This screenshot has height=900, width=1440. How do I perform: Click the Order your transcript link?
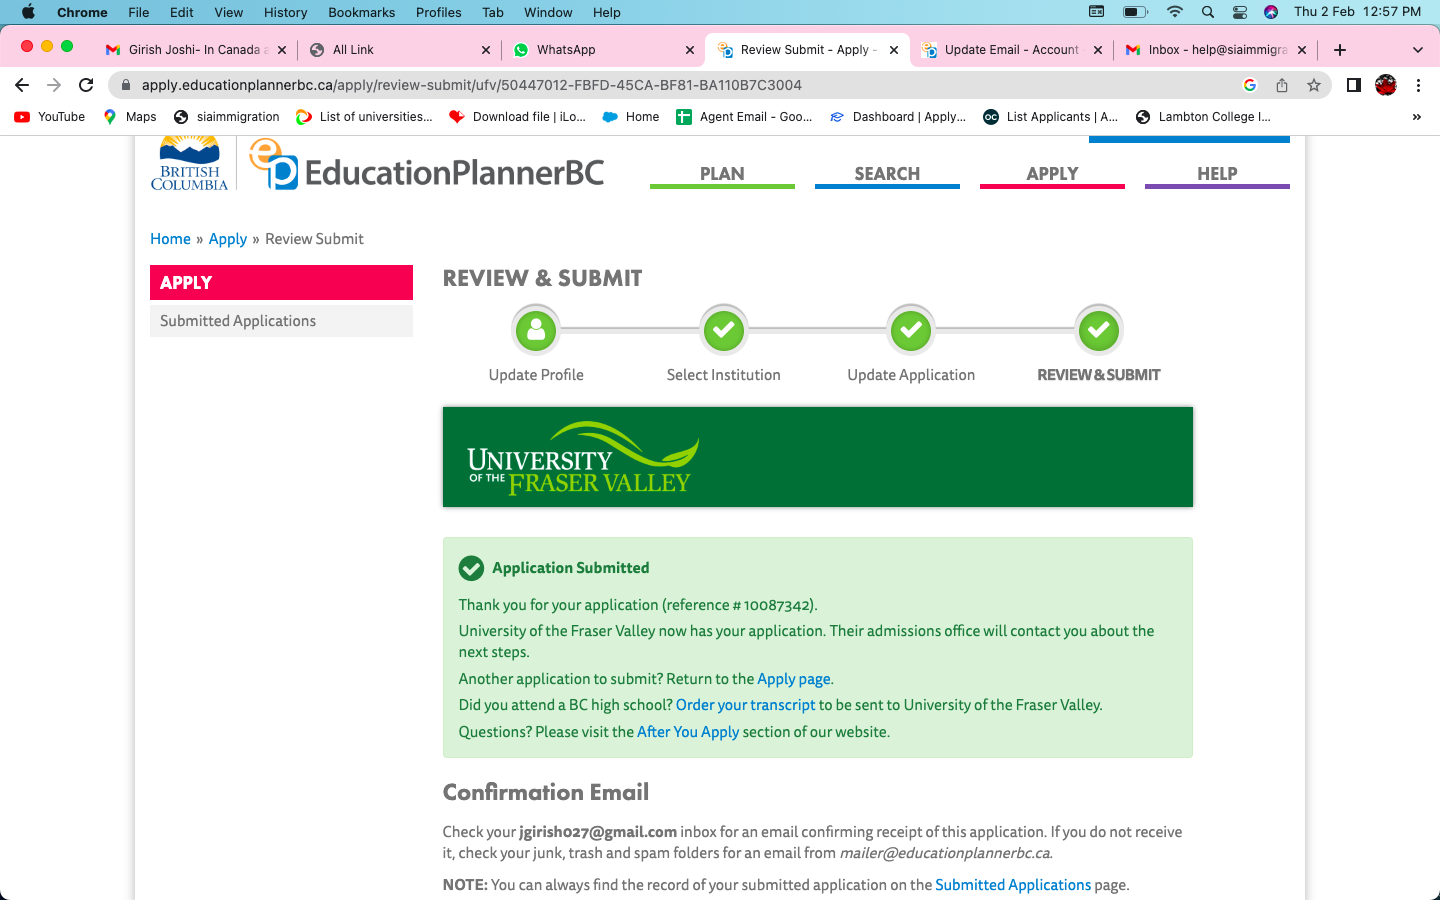click(x=746, y=705)
